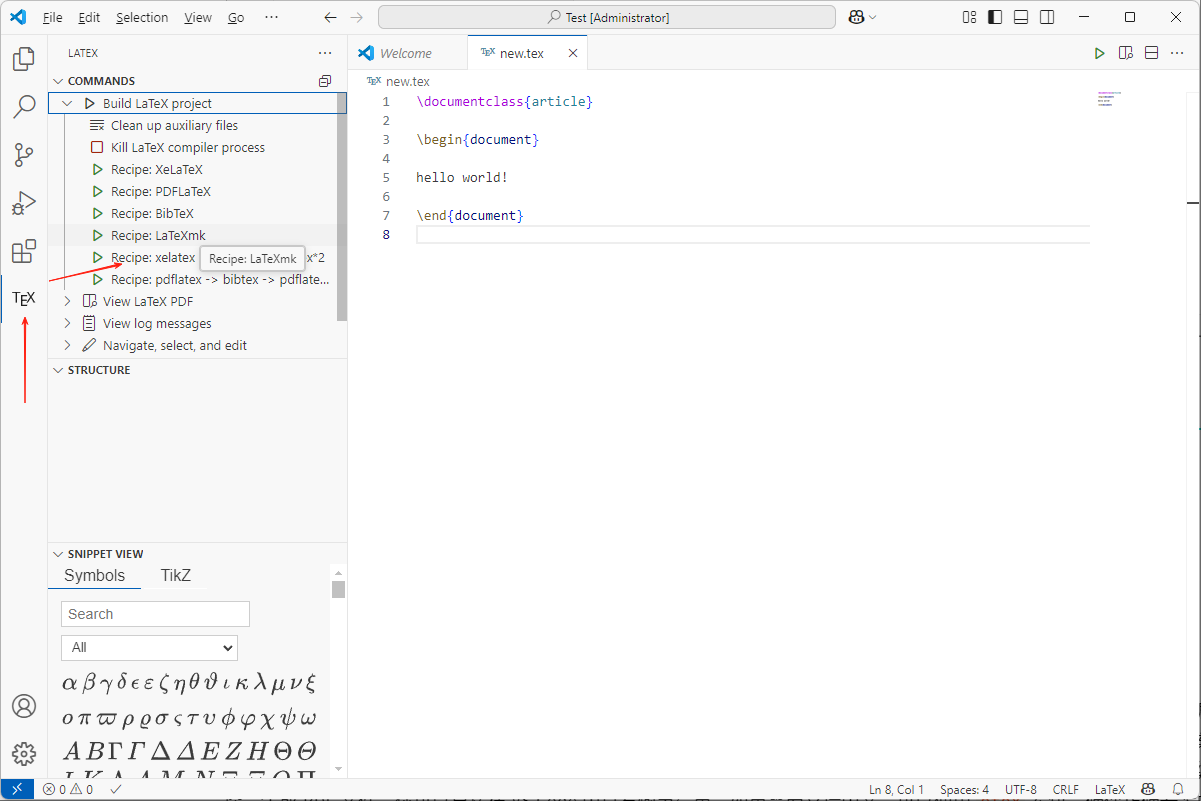Toggle the secondary side bar layout button
Image resolution: width=1201 pixels, height=801 pixels.
tap(1047, 17)
